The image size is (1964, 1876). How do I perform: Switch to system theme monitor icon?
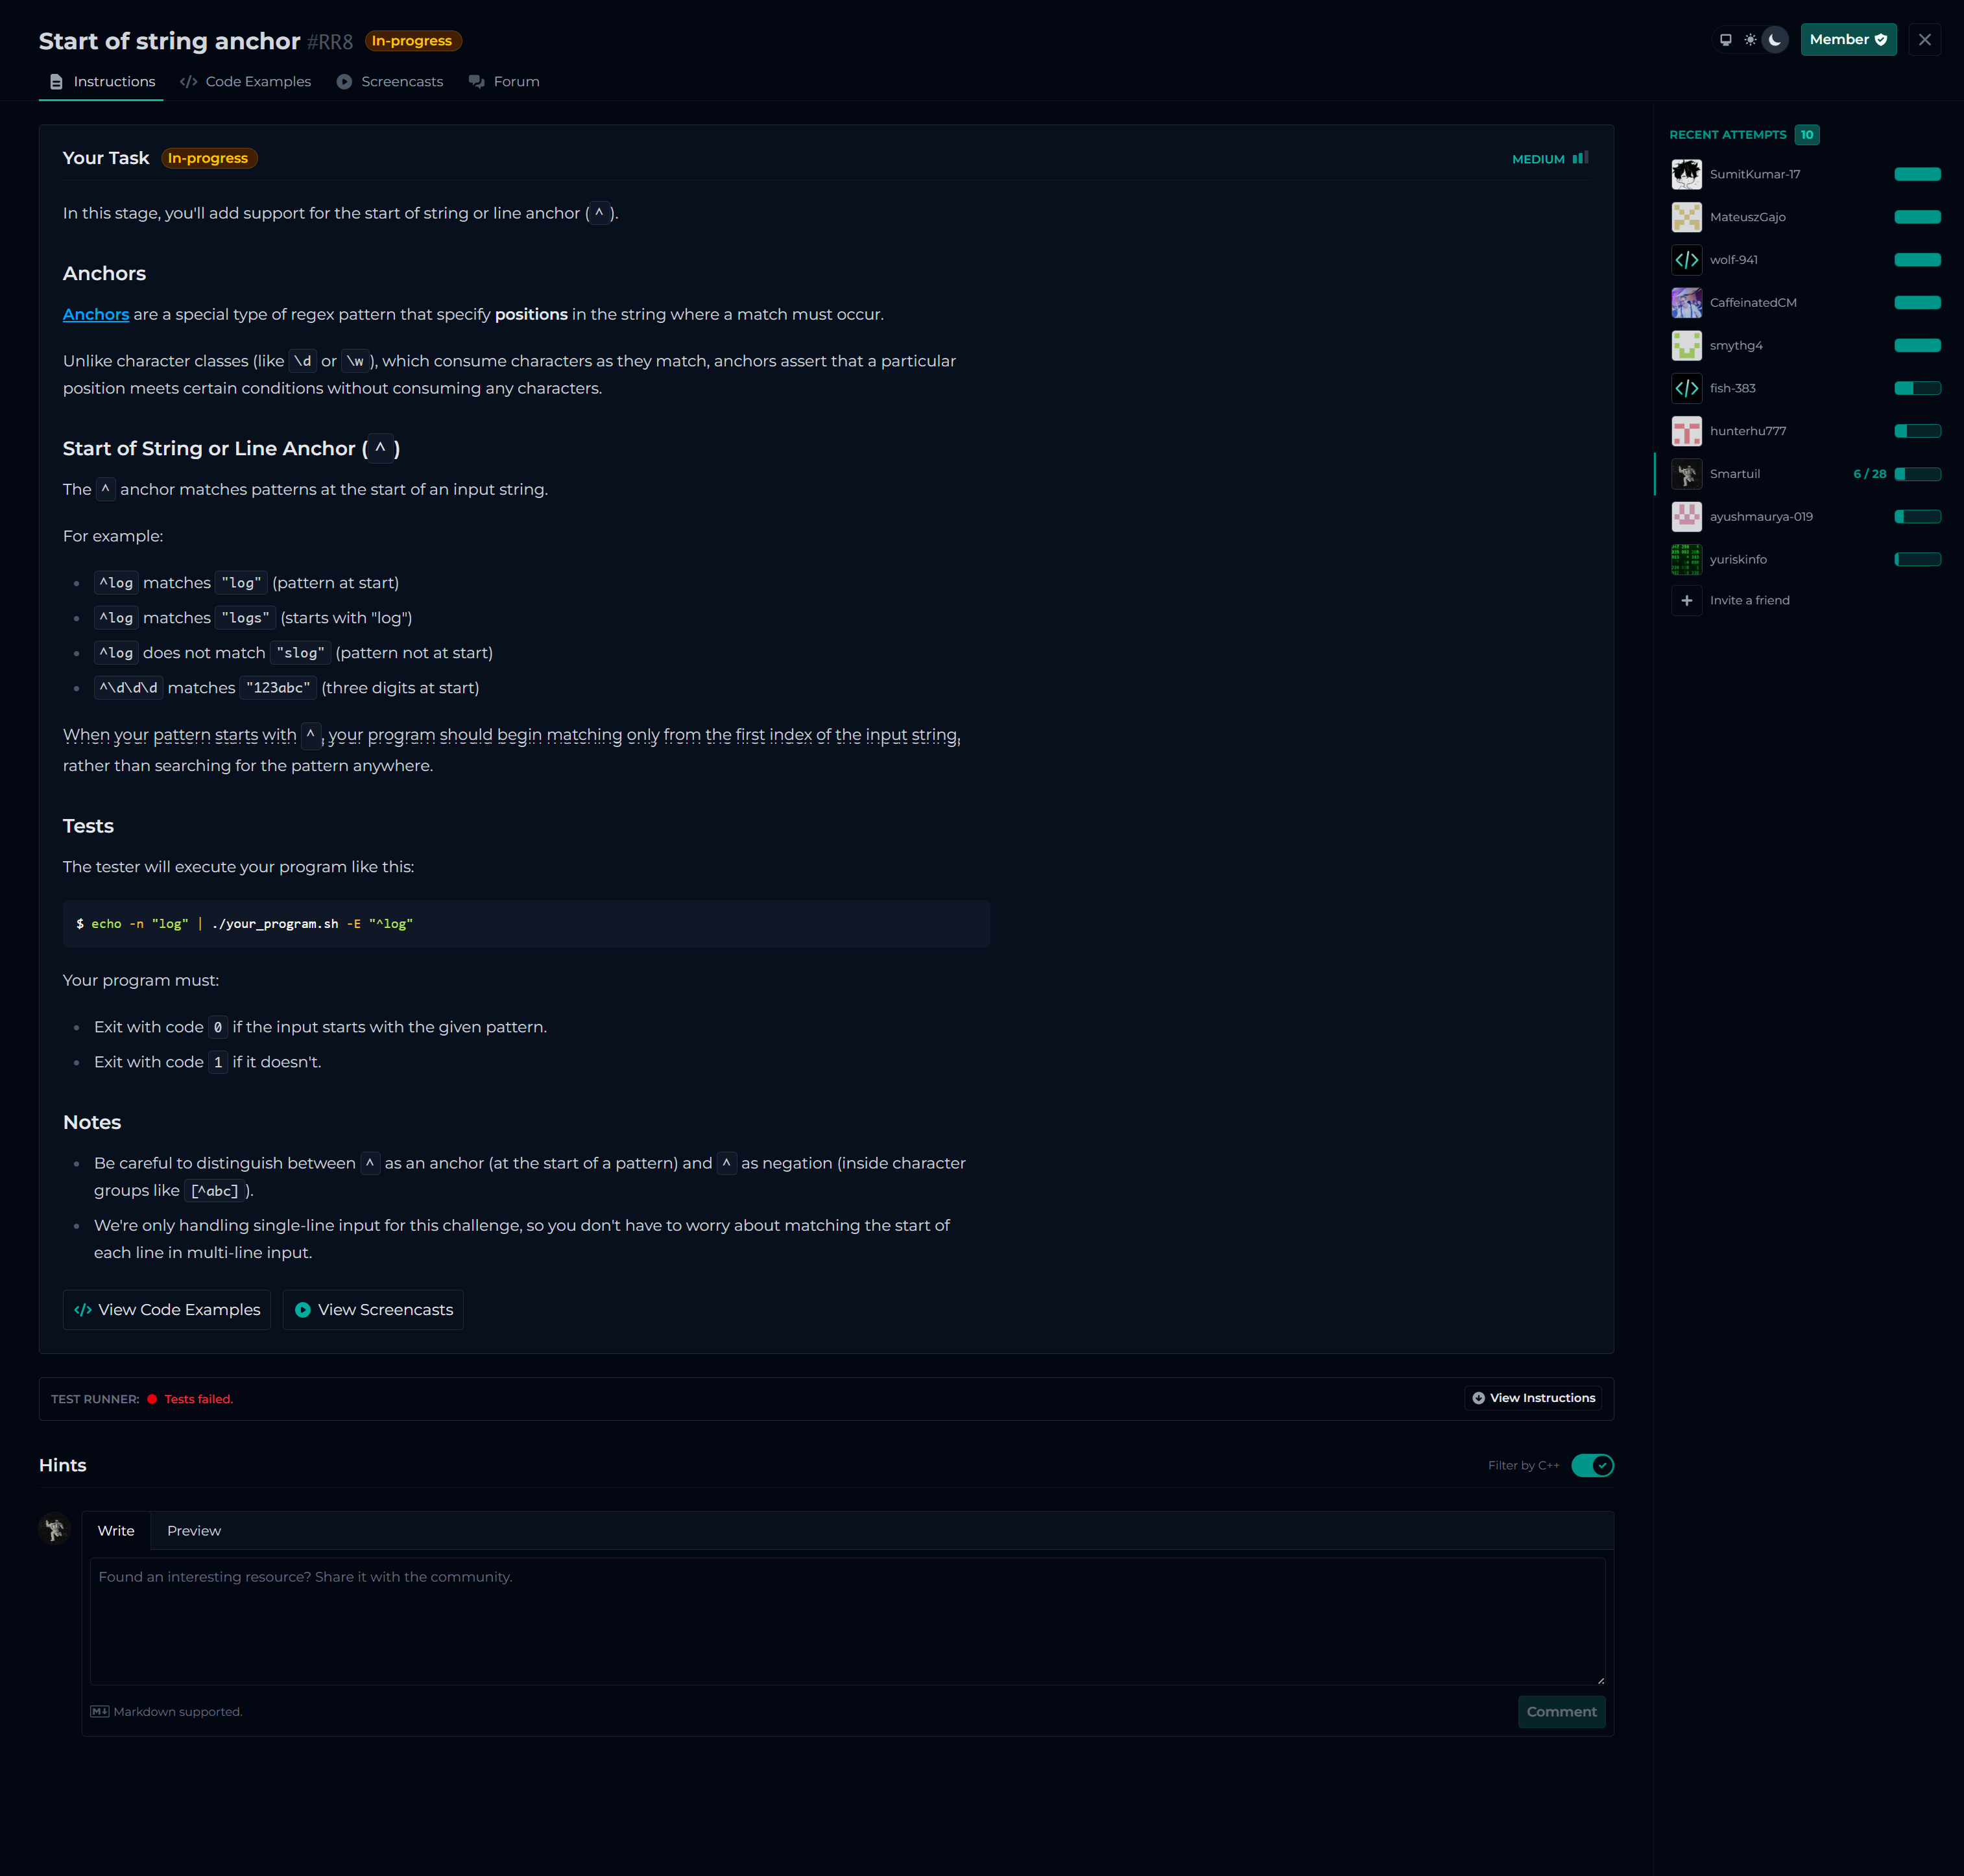click(1725, 40)
